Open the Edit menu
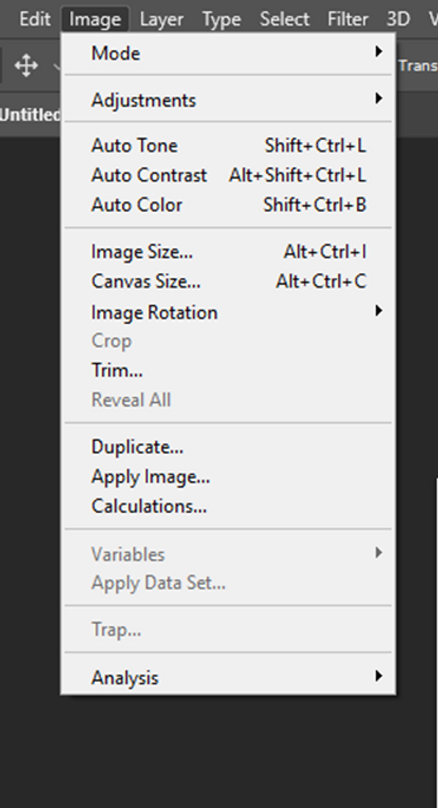Viewport: 438px width, 808px height. (x=35, y=19)
